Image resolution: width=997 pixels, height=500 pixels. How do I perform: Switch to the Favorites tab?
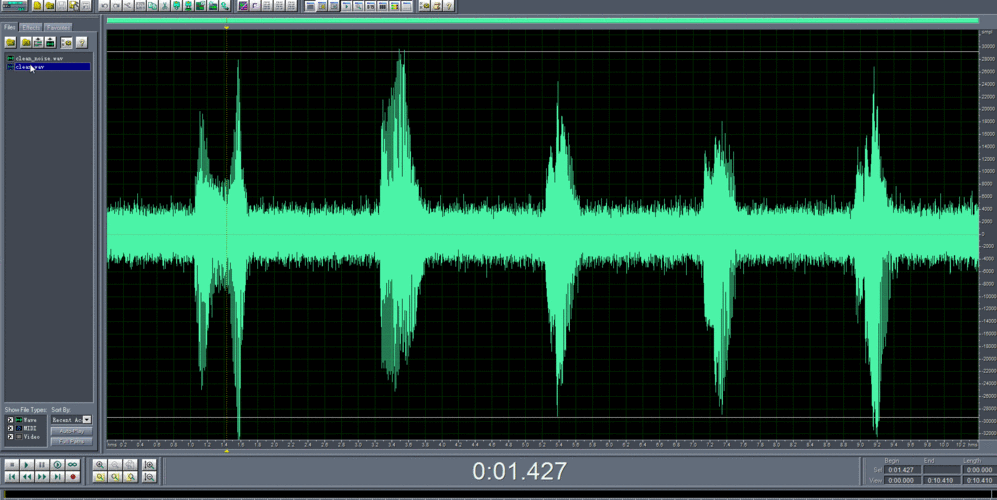tap(58, 27)
